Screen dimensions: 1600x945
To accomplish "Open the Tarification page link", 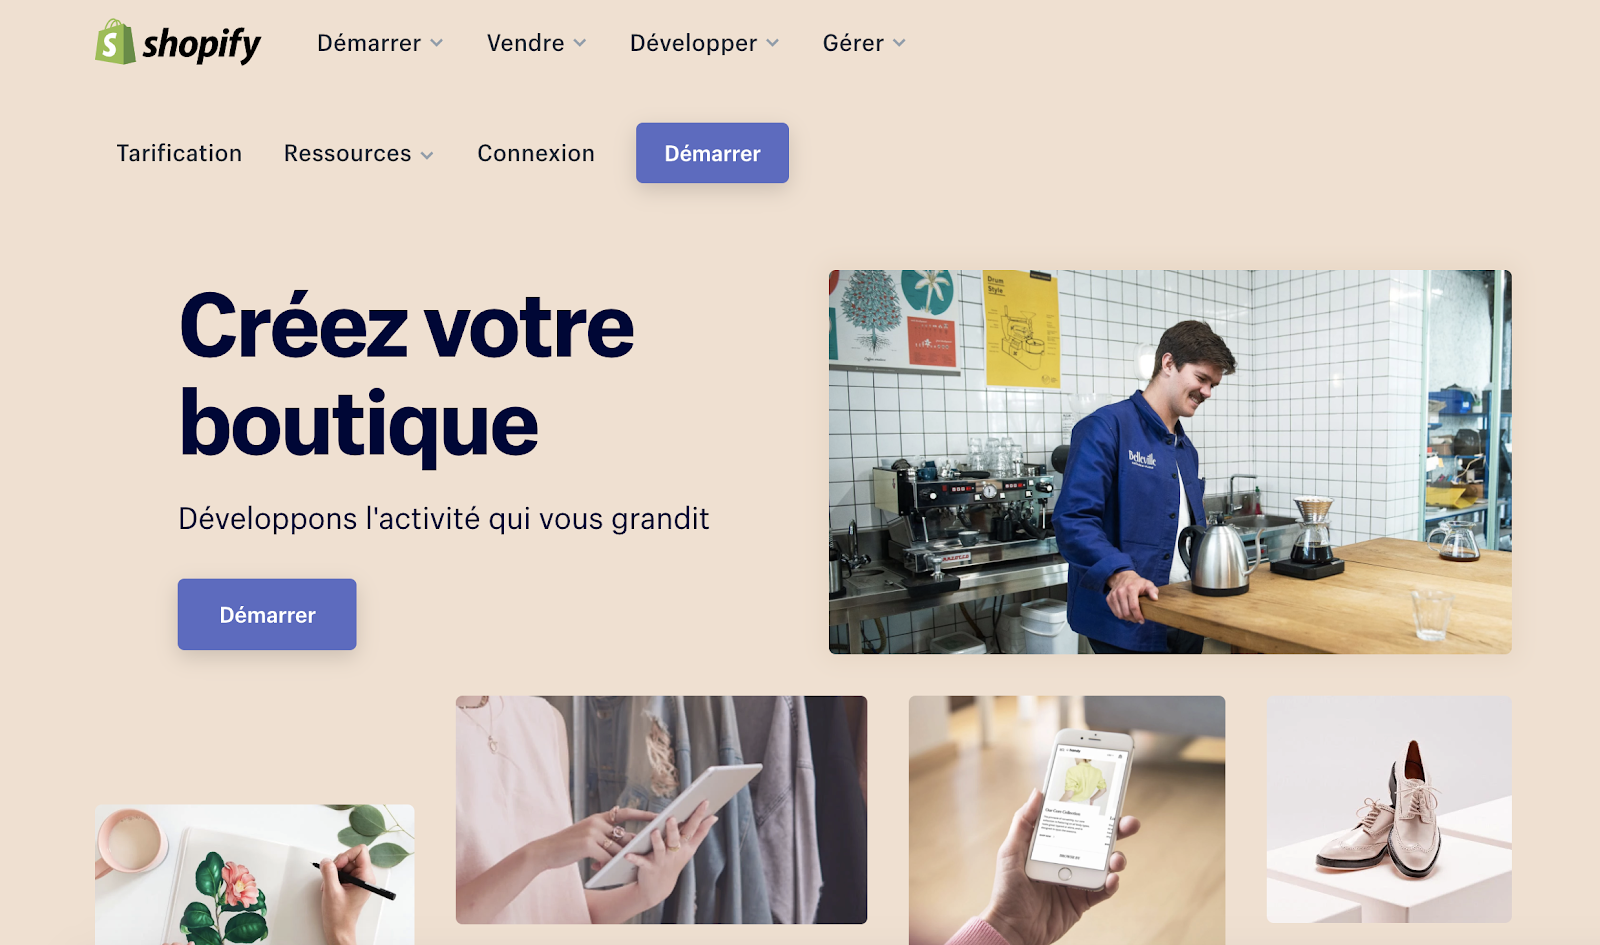I will click(179, 153).
